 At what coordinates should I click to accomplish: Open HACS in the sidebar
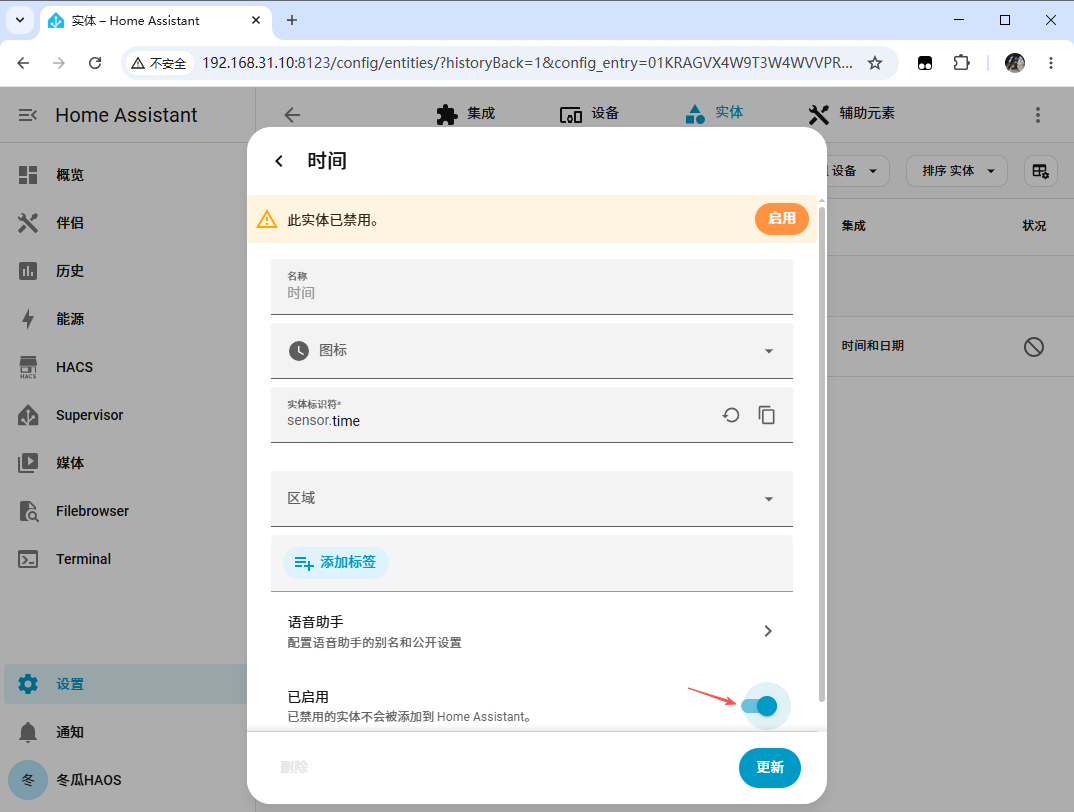pos(125,367)
